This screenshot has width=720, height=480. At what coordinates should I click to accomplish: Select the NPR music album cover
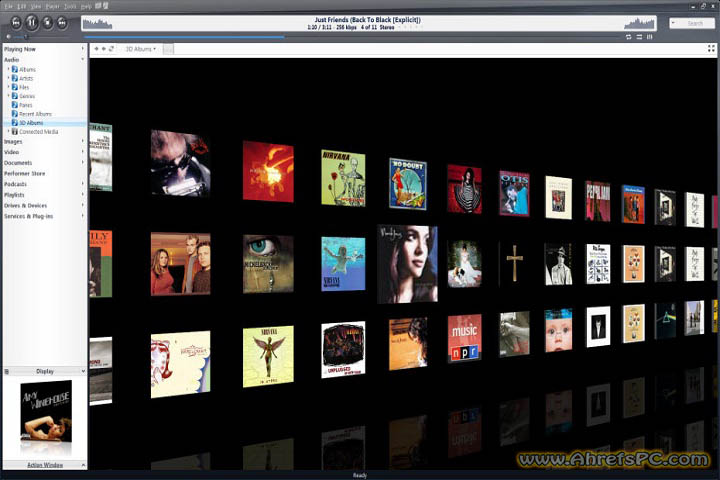[x=465, y=338]
